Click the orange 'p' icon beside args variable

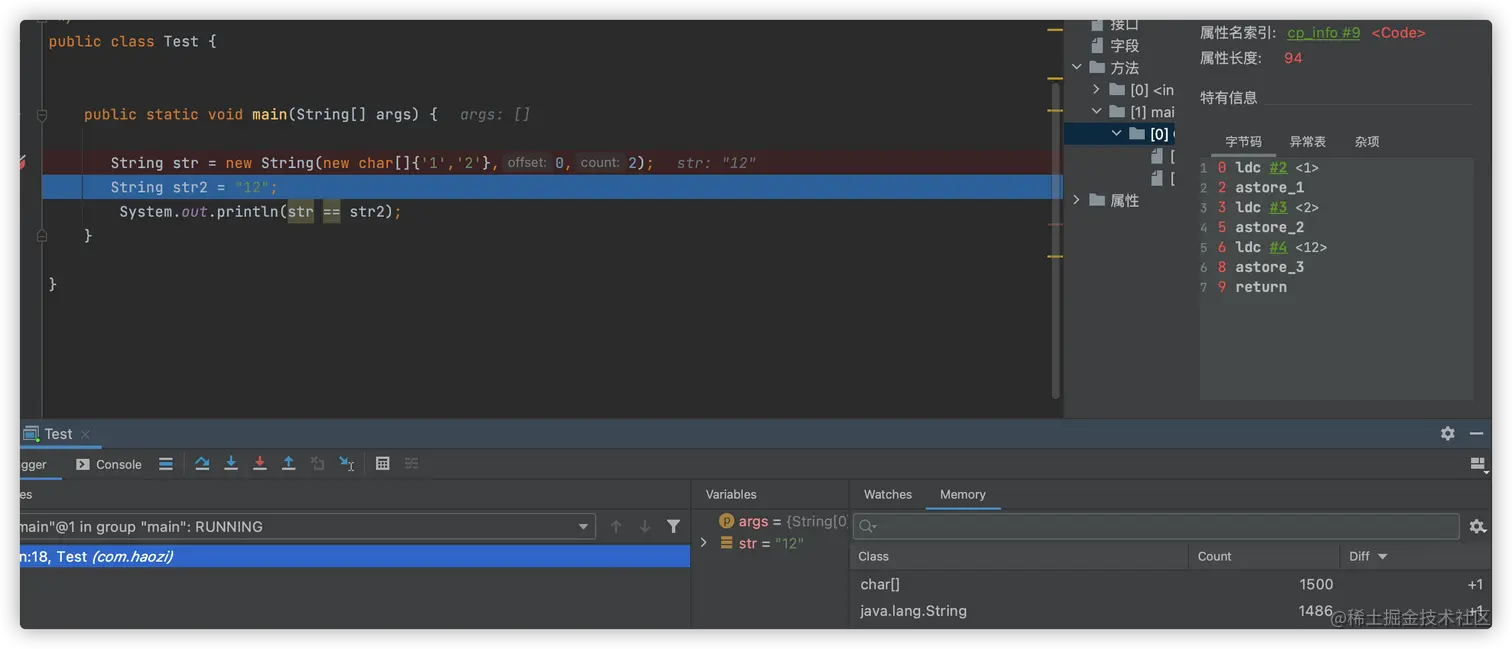727,521
